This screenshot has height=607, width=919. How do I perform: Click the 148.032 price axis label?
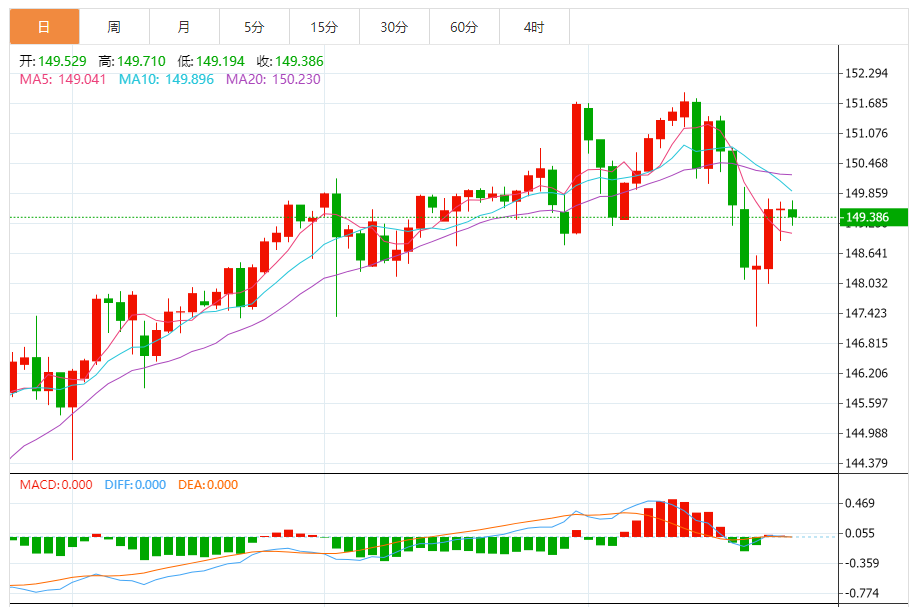tap(866, 283)
